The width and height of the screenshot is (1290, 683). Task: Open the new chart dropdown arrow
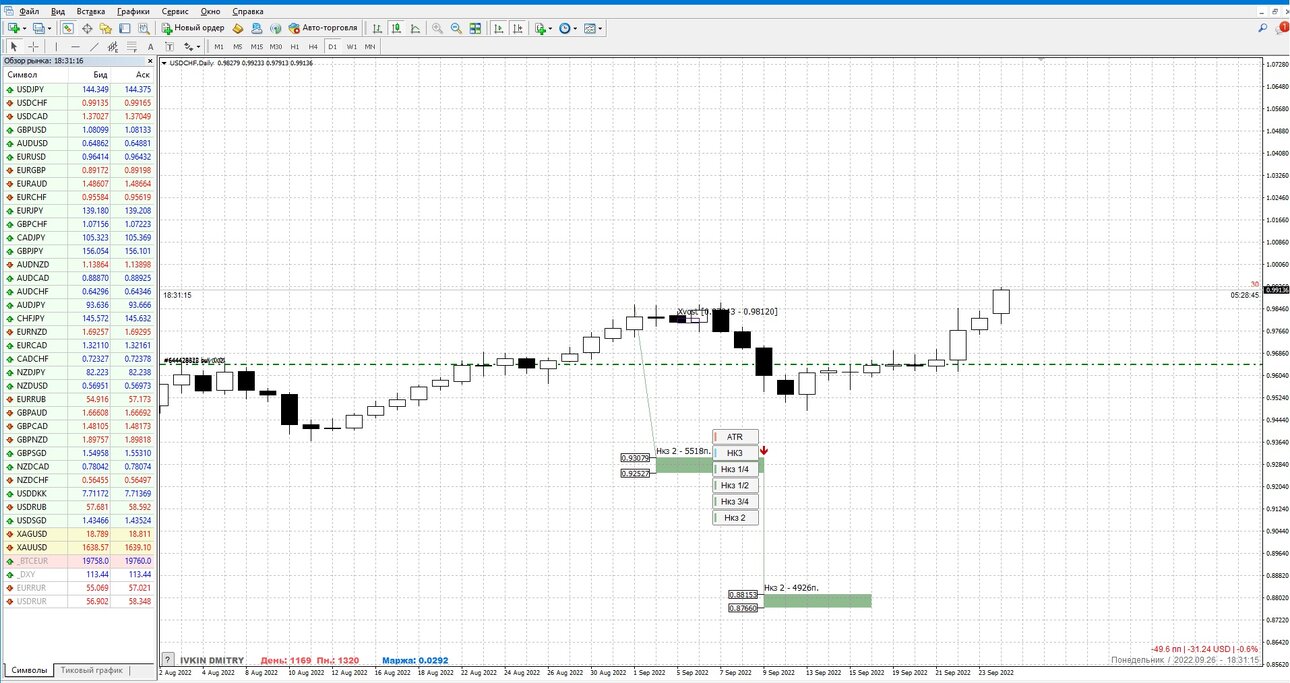tap(24, 28)
